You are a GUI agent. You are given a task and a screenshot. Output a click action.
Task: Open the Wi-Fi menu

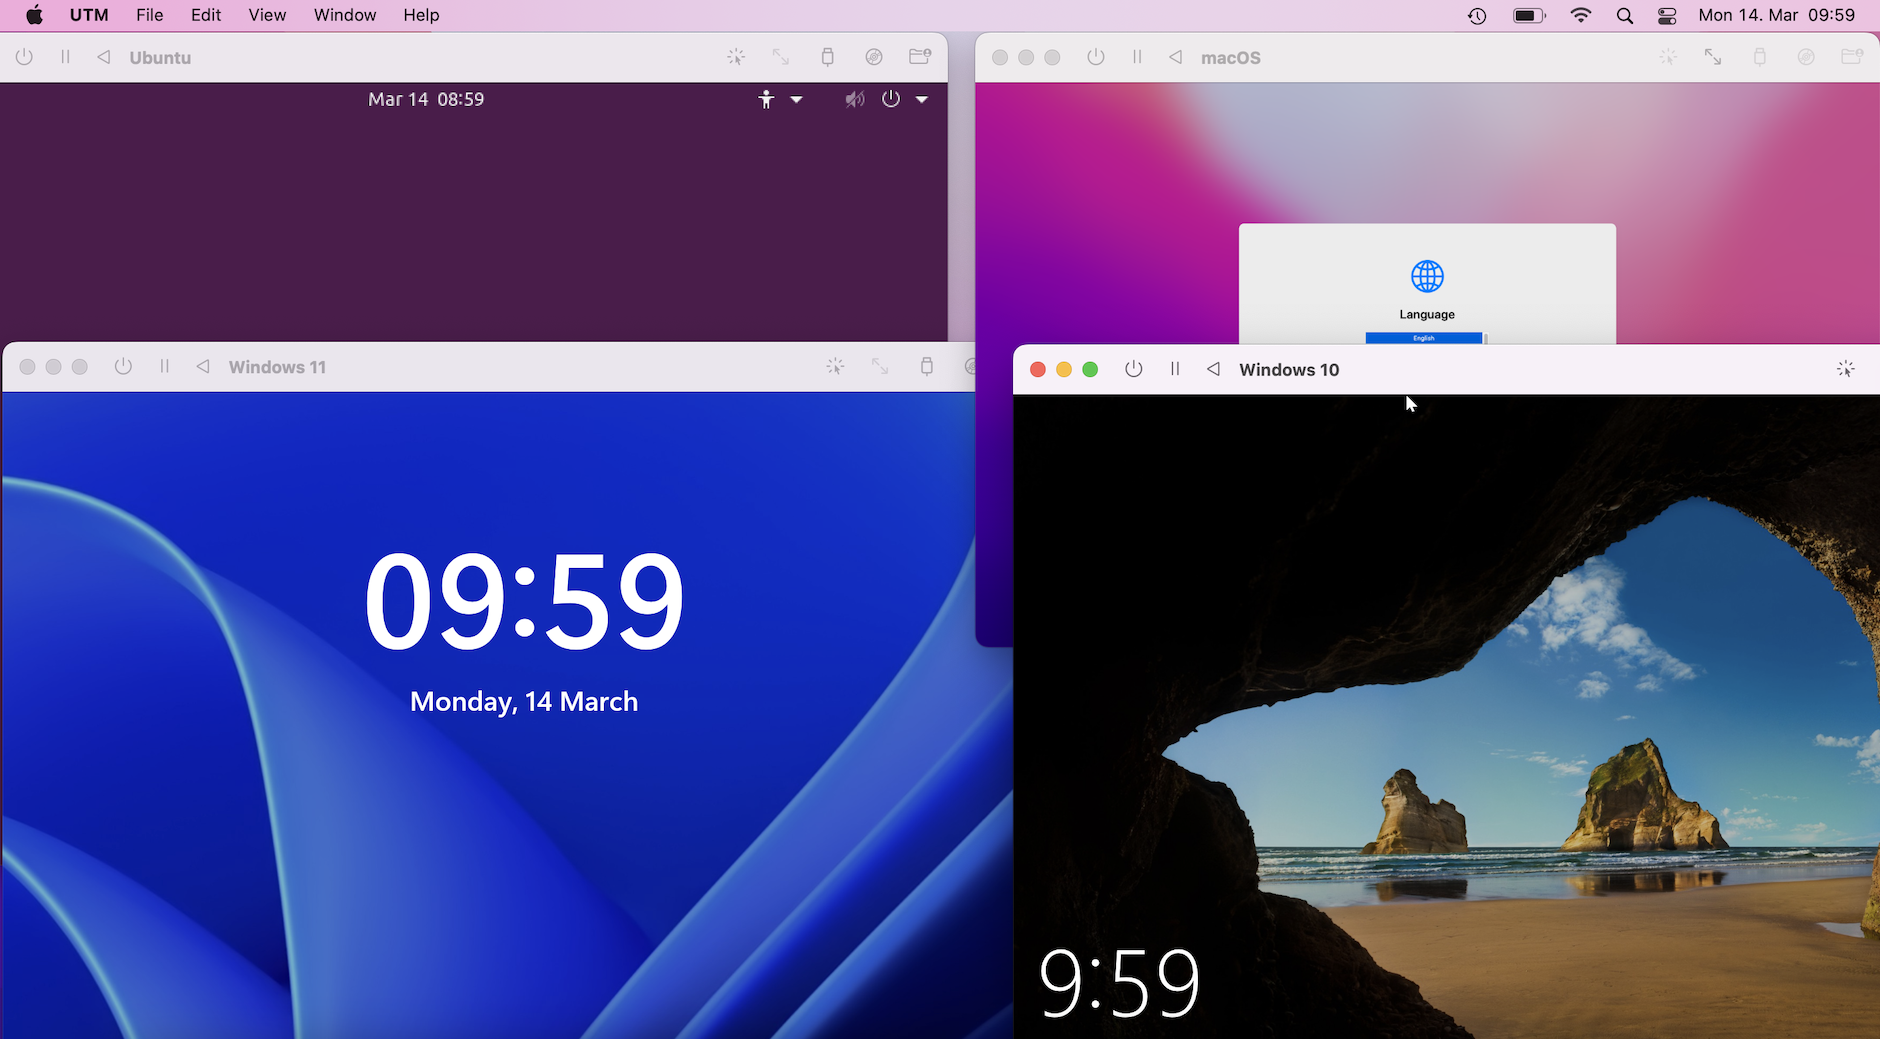[1581, 15]
